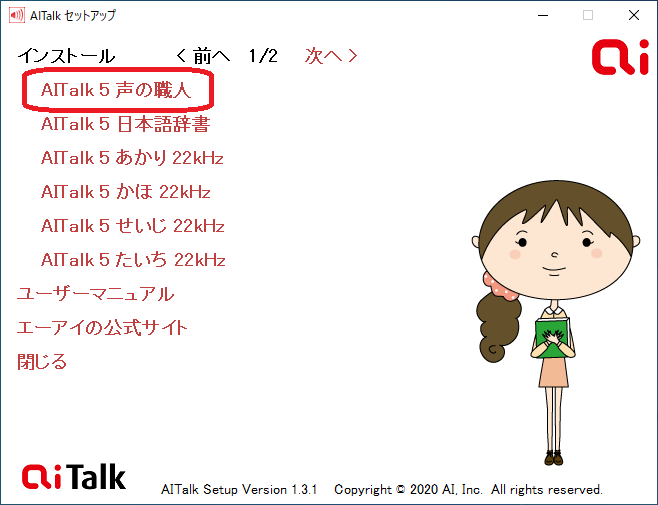Viewport: 658px width, 505px height.
Task: Click the AiTalk logo at bottom left
Action: [74, 476]
